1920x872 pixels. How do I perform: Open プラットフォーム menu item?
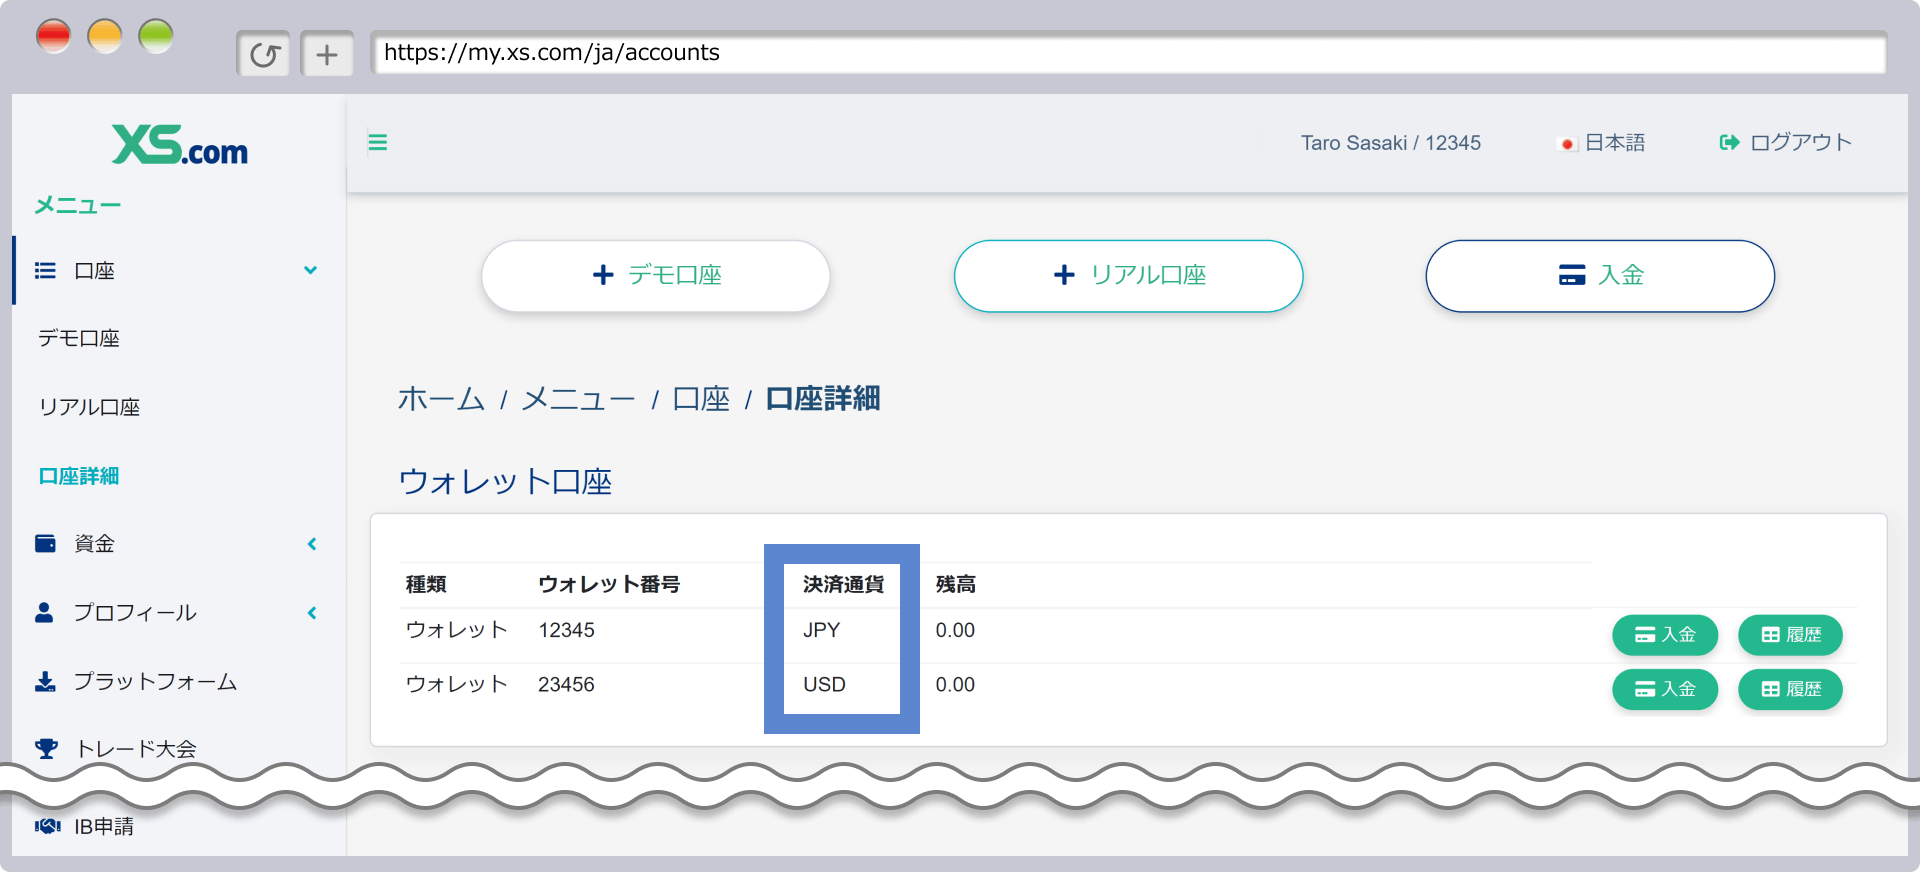tap(155, 681)
